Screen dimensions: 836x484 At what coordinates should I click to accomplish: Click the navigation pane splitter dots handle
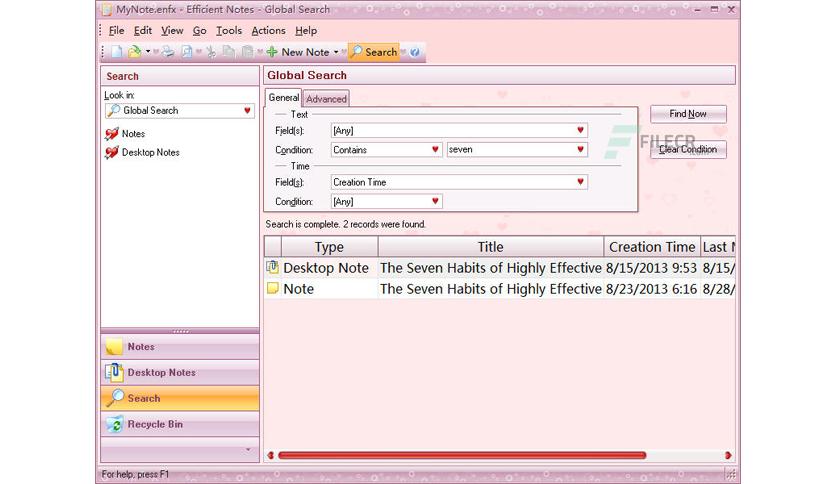tap(180, 332)
